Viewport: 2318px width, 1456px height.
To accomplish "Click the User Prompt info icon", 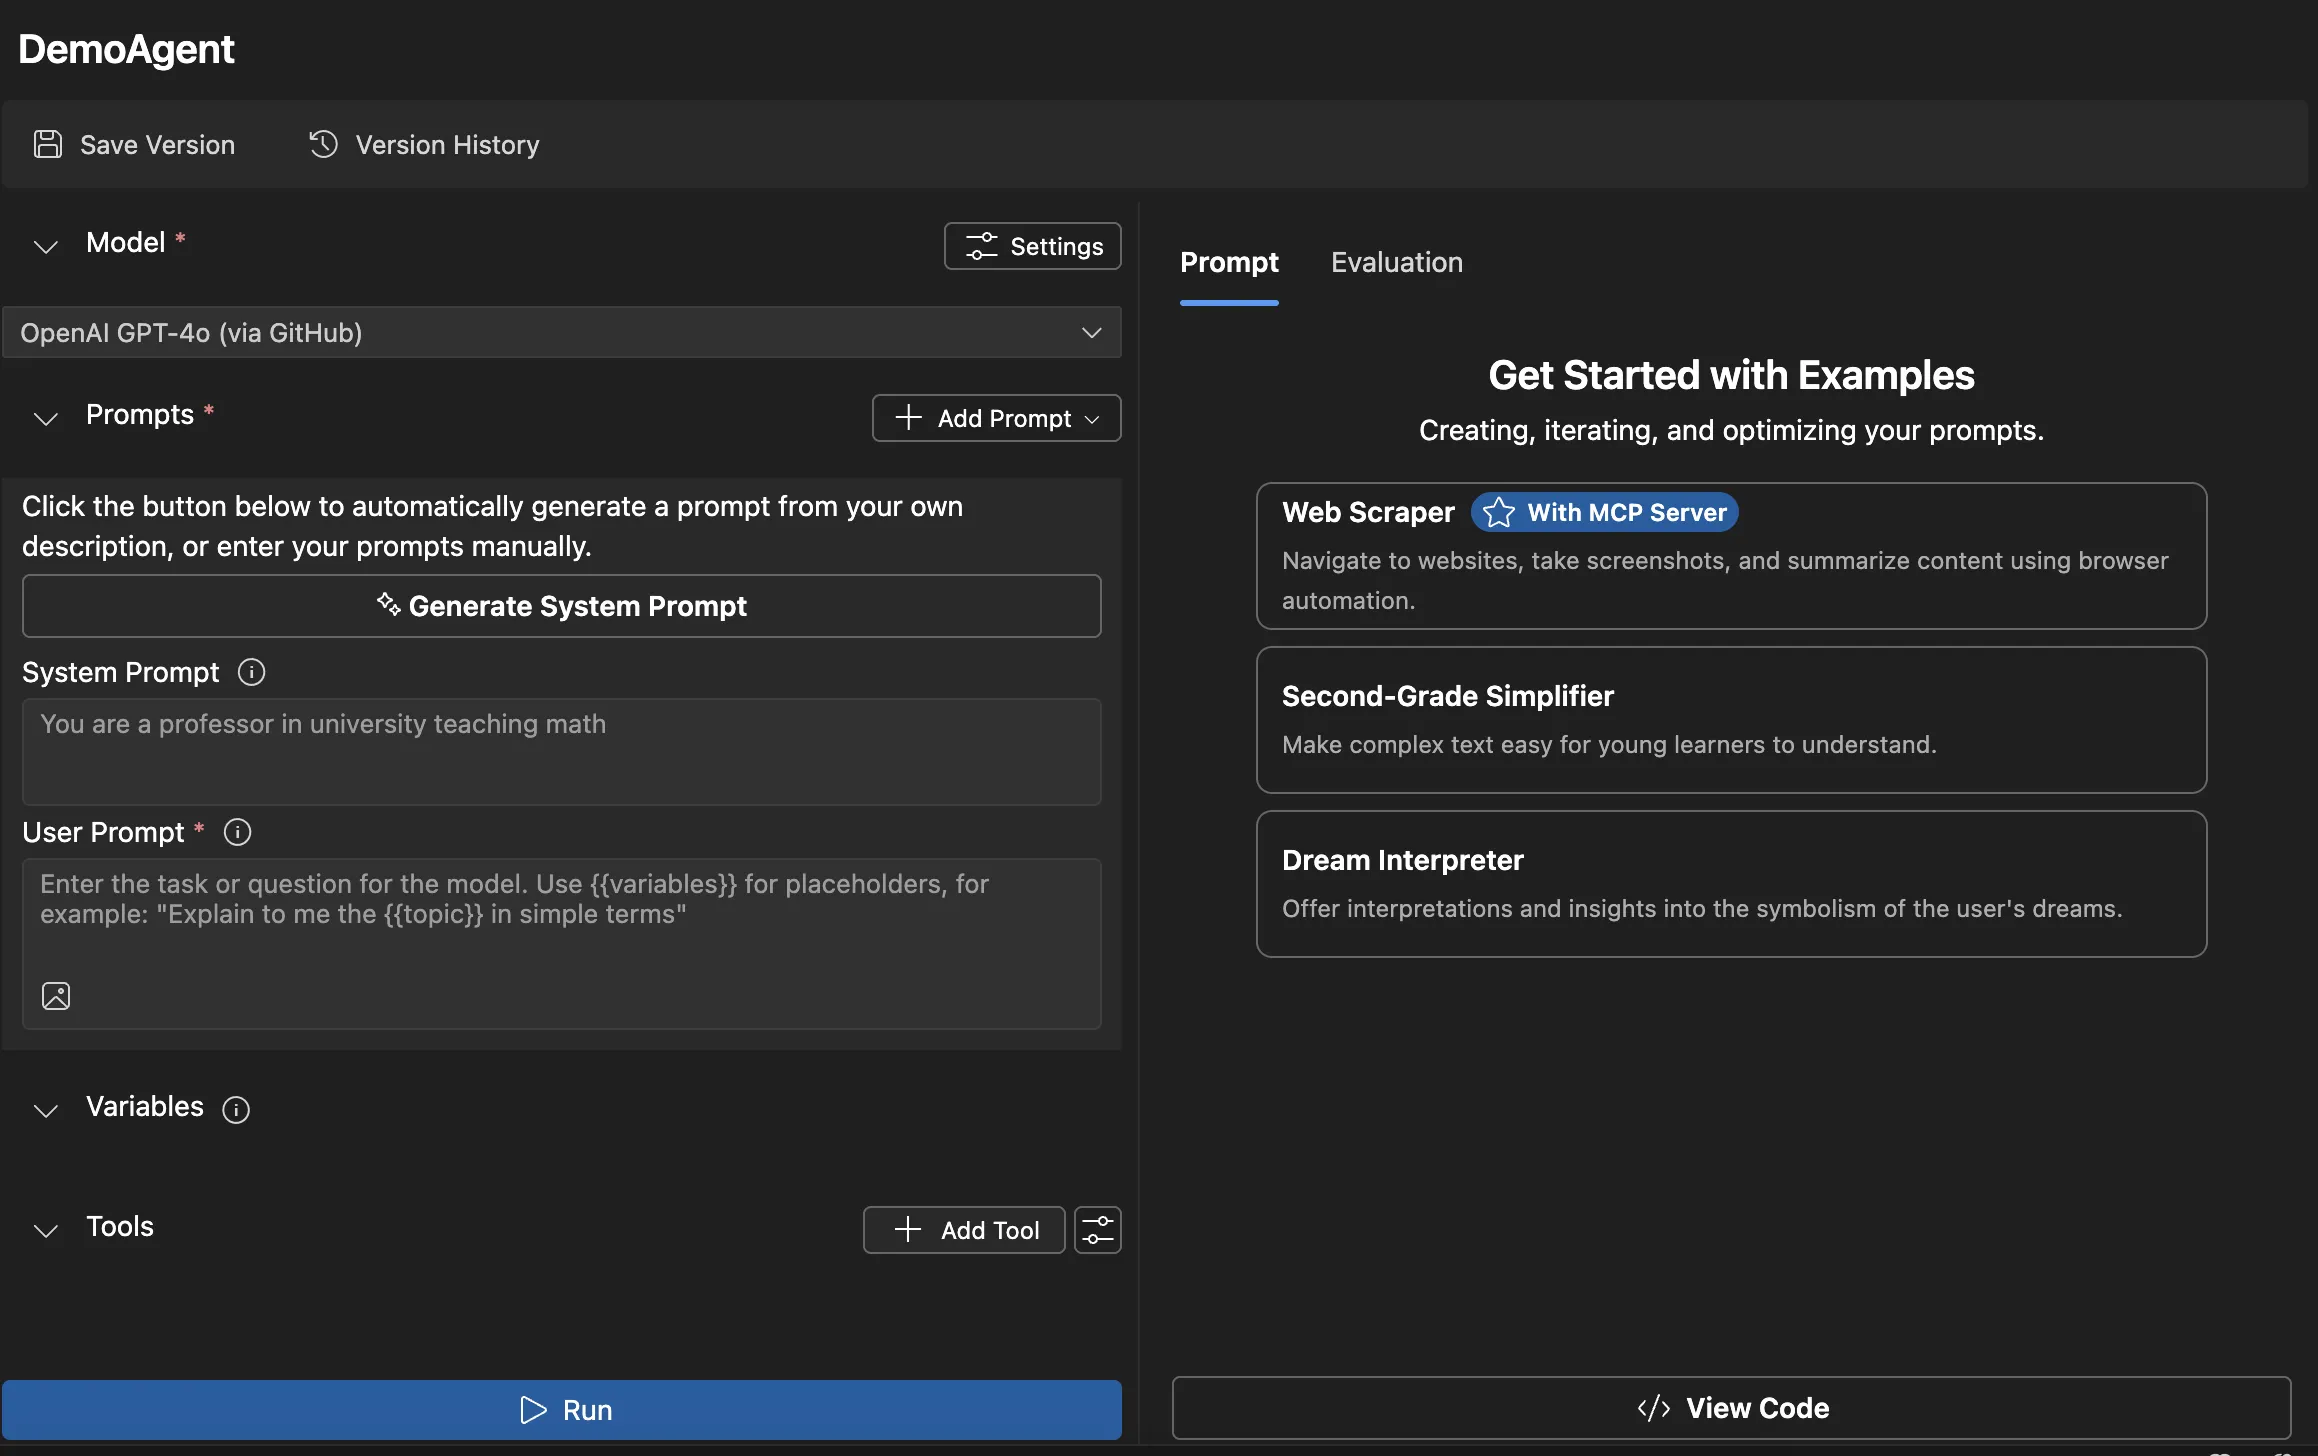I will pyautogui.click(x=237, y=832).
